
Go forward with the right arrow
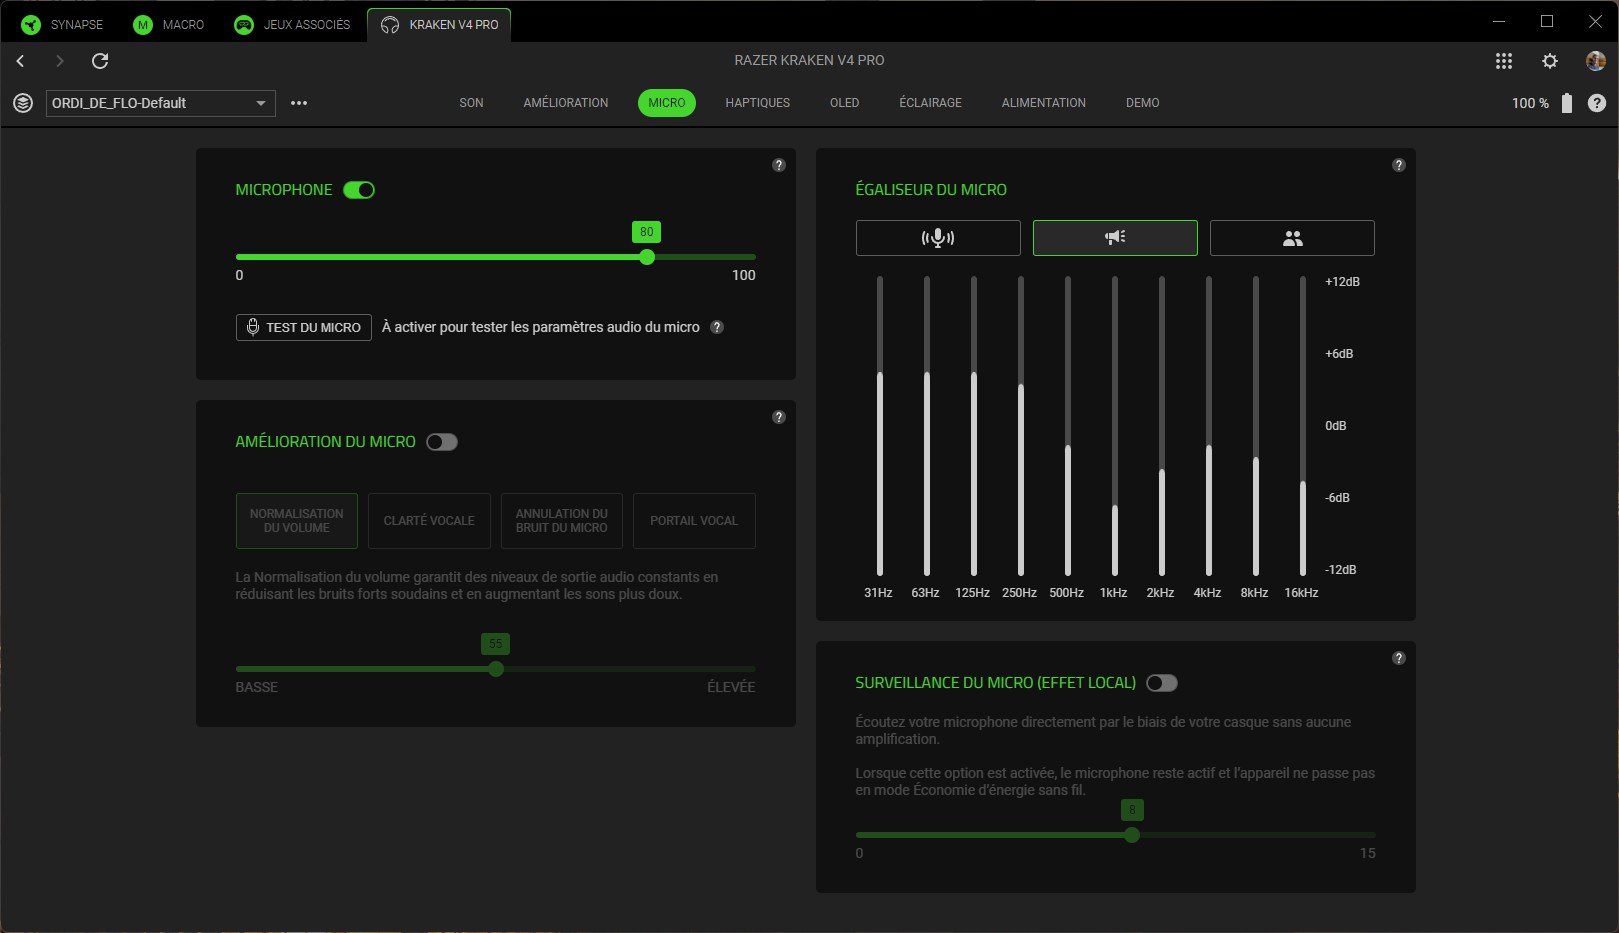tap(59, 61)
